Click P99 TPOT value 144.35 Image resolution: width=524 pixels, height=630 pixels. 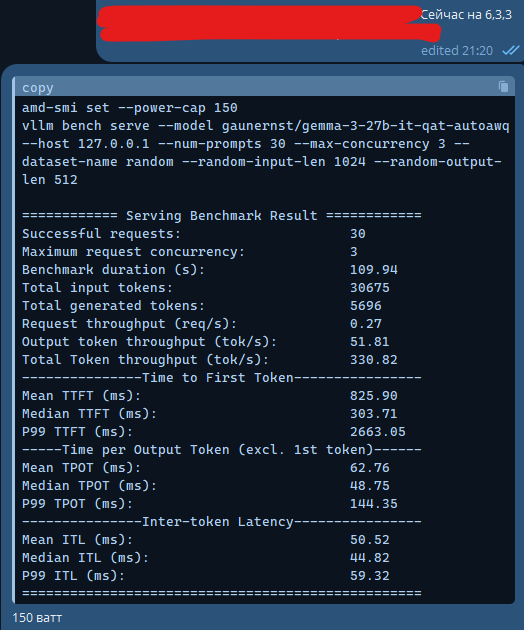pos(374,504)
